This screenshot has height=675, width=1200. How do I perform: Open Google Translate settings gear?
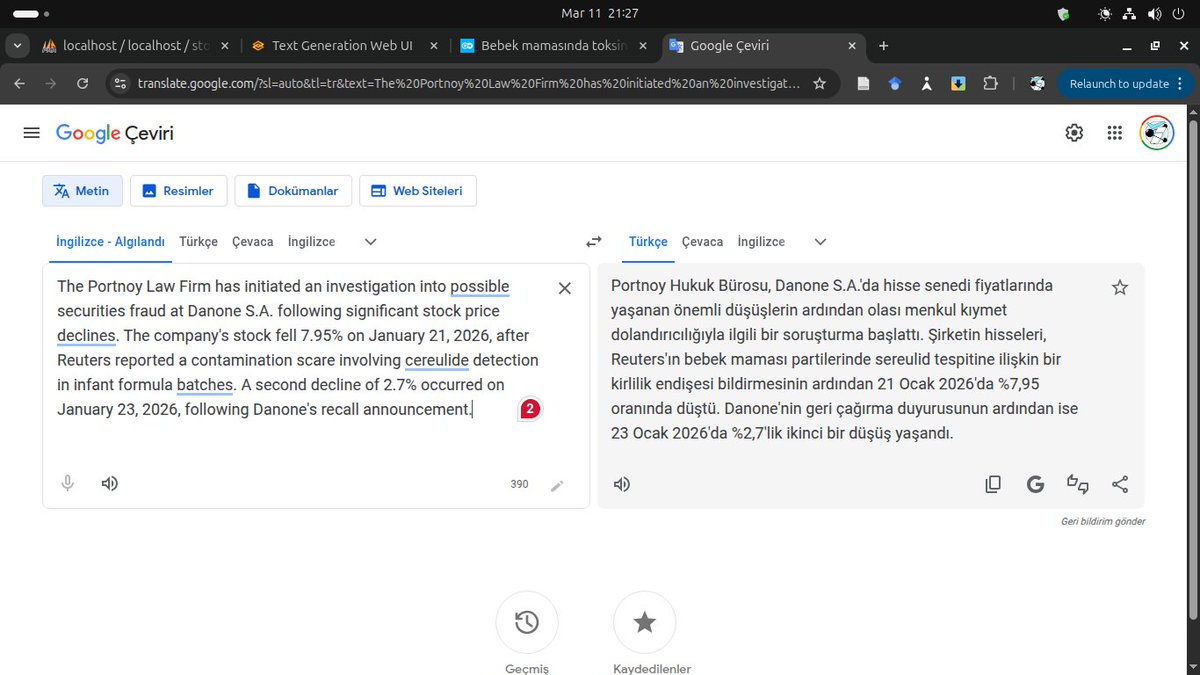coord(1074,133)
